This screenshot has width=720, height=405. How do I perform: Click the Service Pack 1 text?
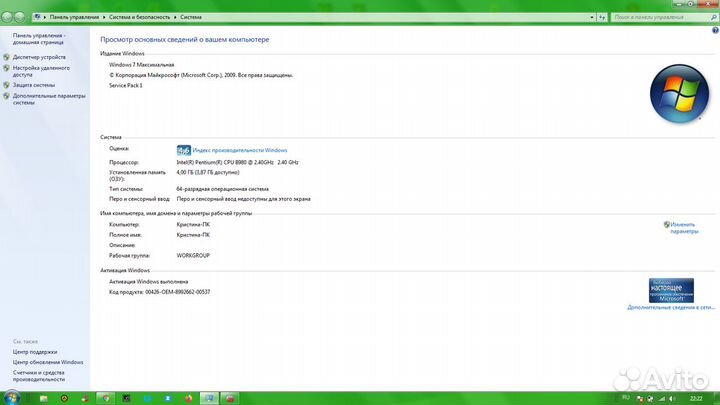(126, 85)
